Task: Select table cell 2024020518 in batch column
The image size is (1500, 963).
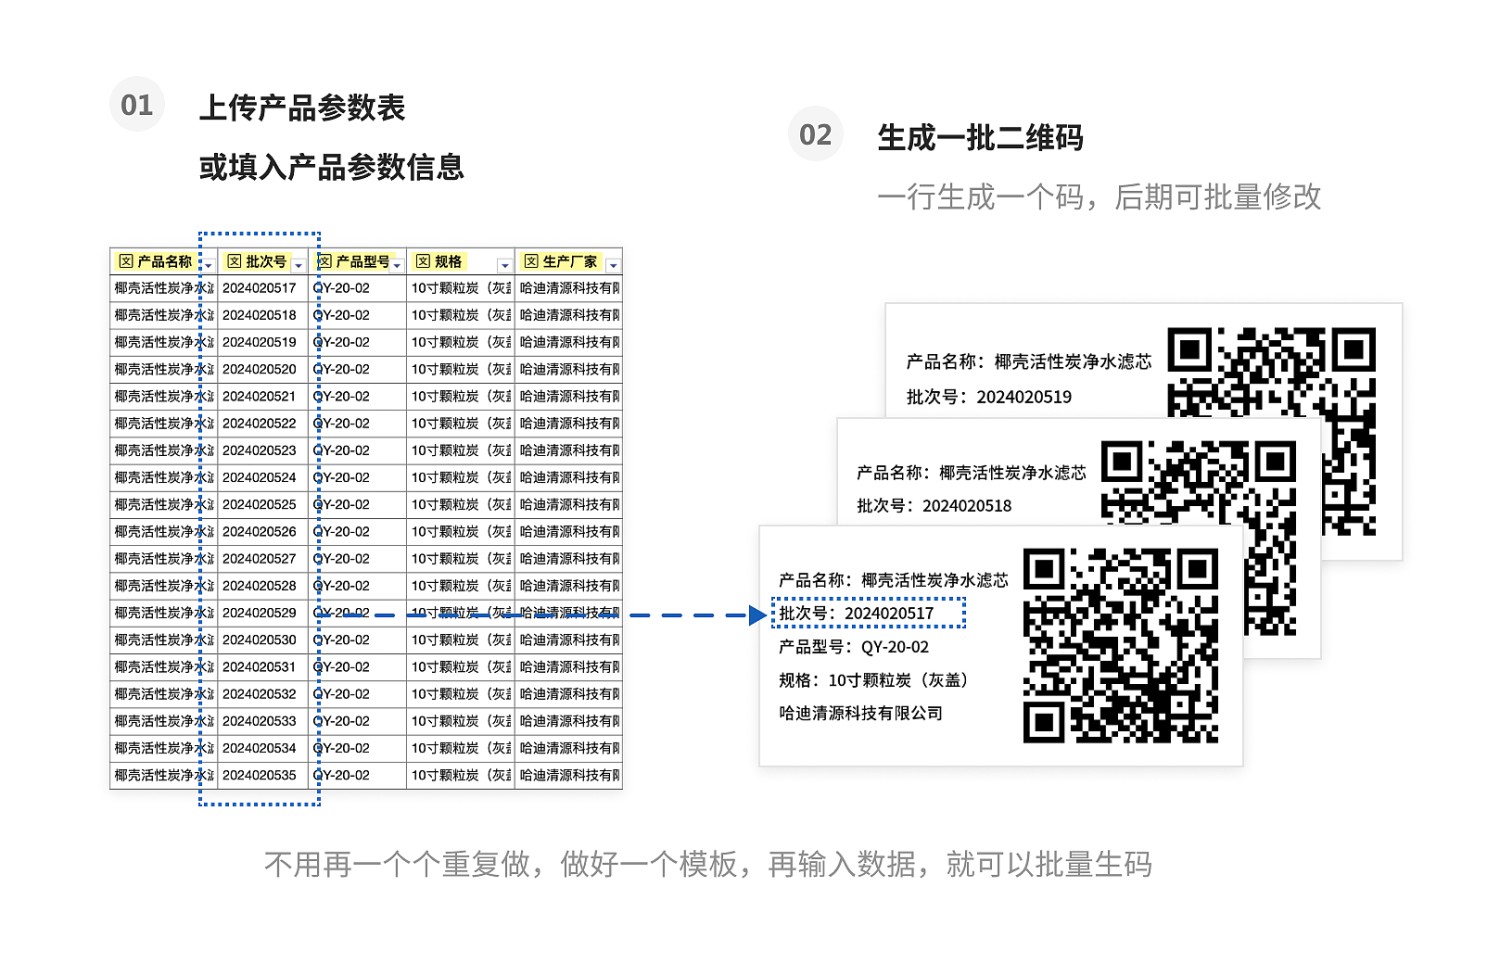Action: coord(263,315)
